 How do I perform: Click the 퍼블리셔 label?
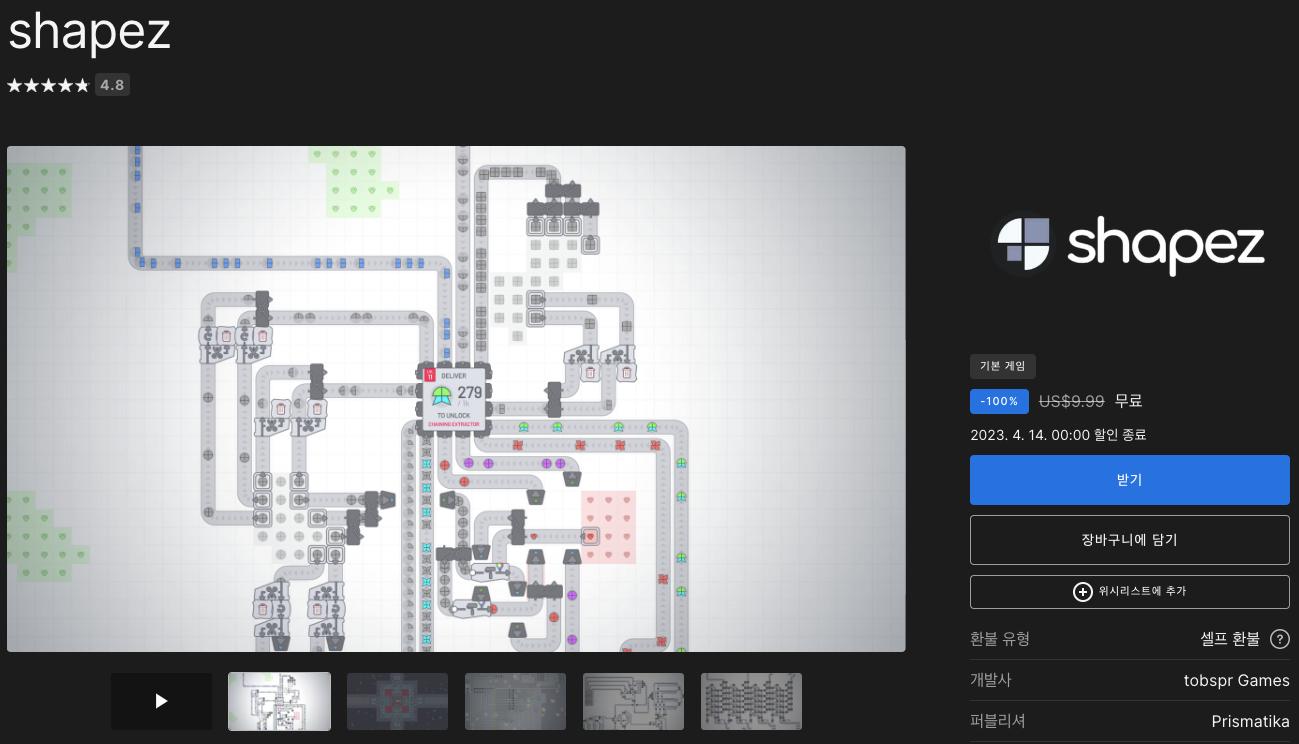pyautogui.click(x=998, y=721)
